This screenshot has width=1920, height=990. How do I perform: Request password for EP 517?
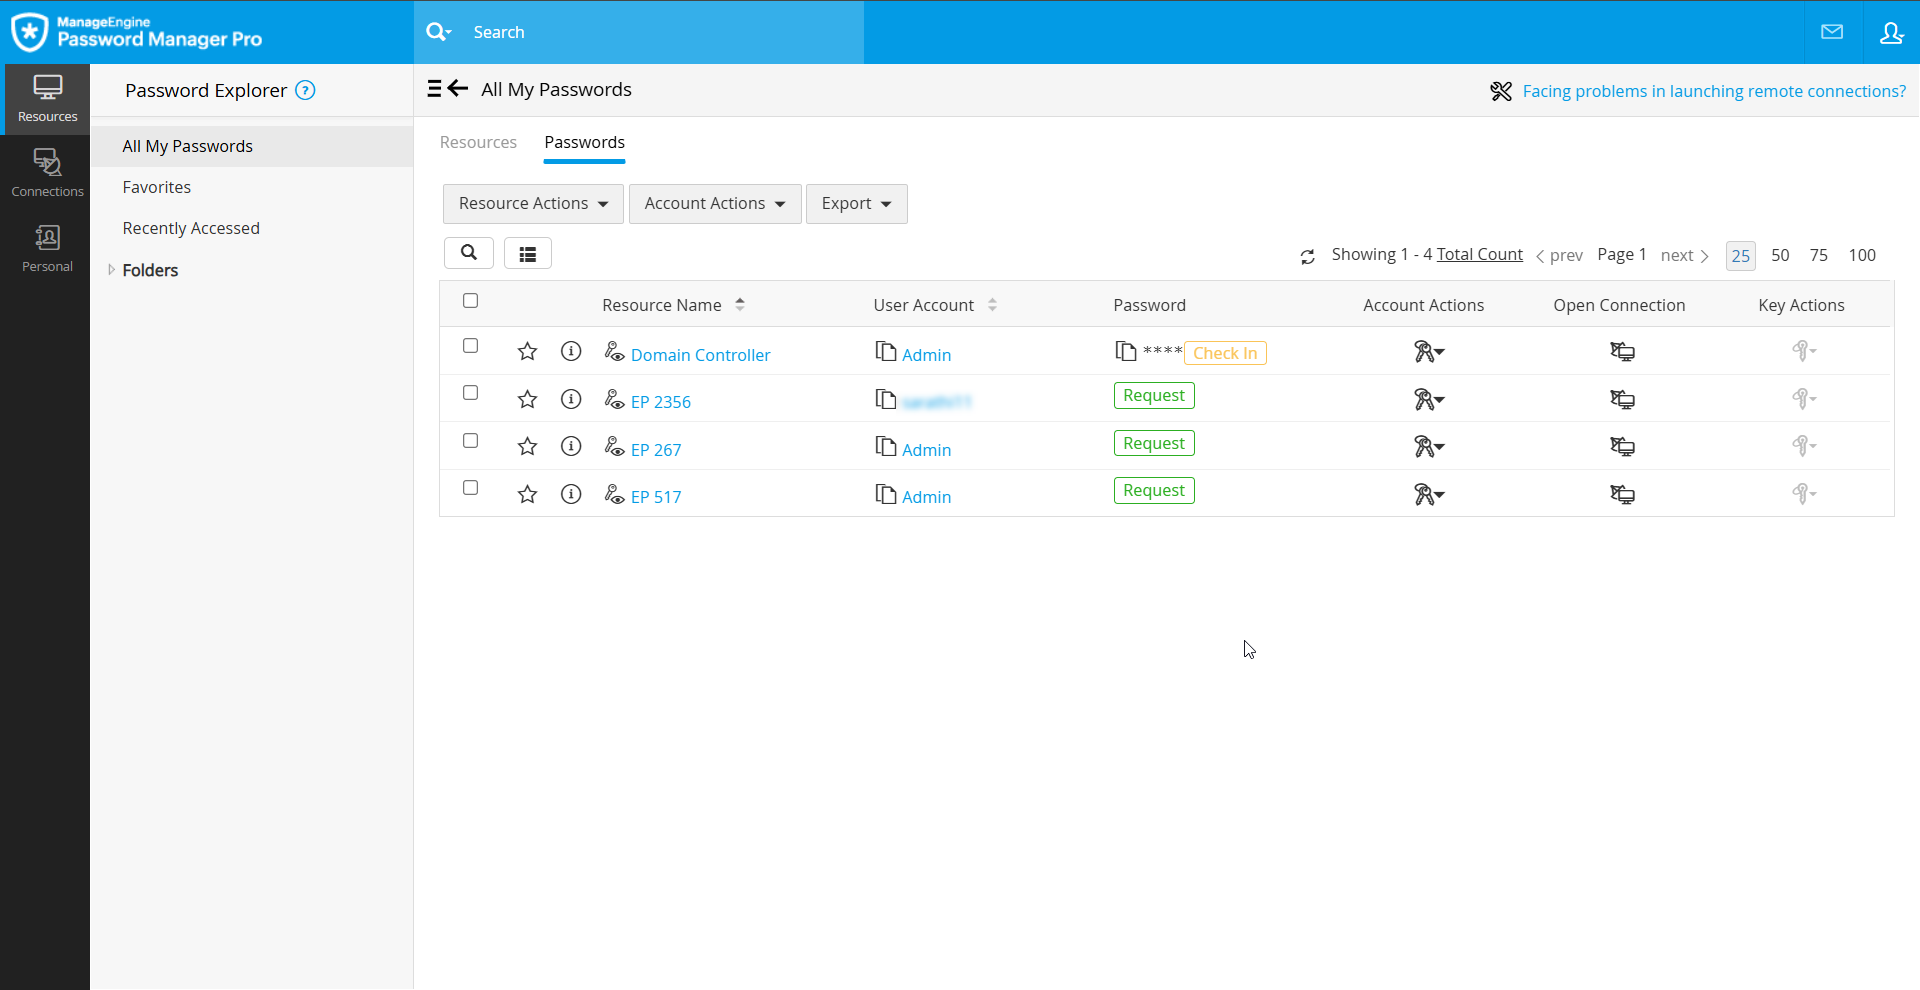point(1154,491)
